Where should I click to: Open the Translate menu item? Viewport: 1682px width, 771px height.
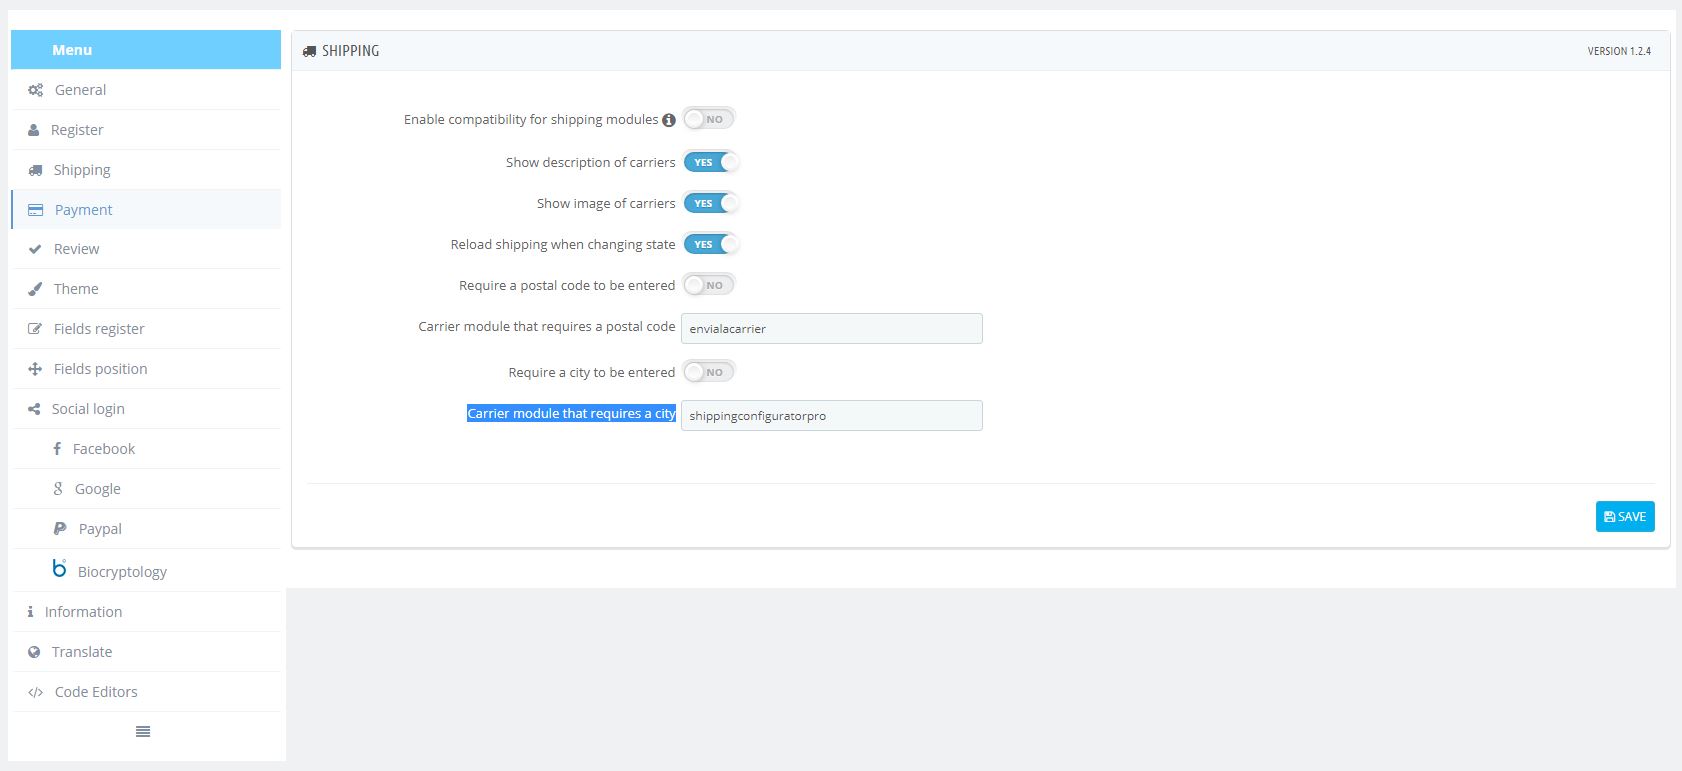82,652
